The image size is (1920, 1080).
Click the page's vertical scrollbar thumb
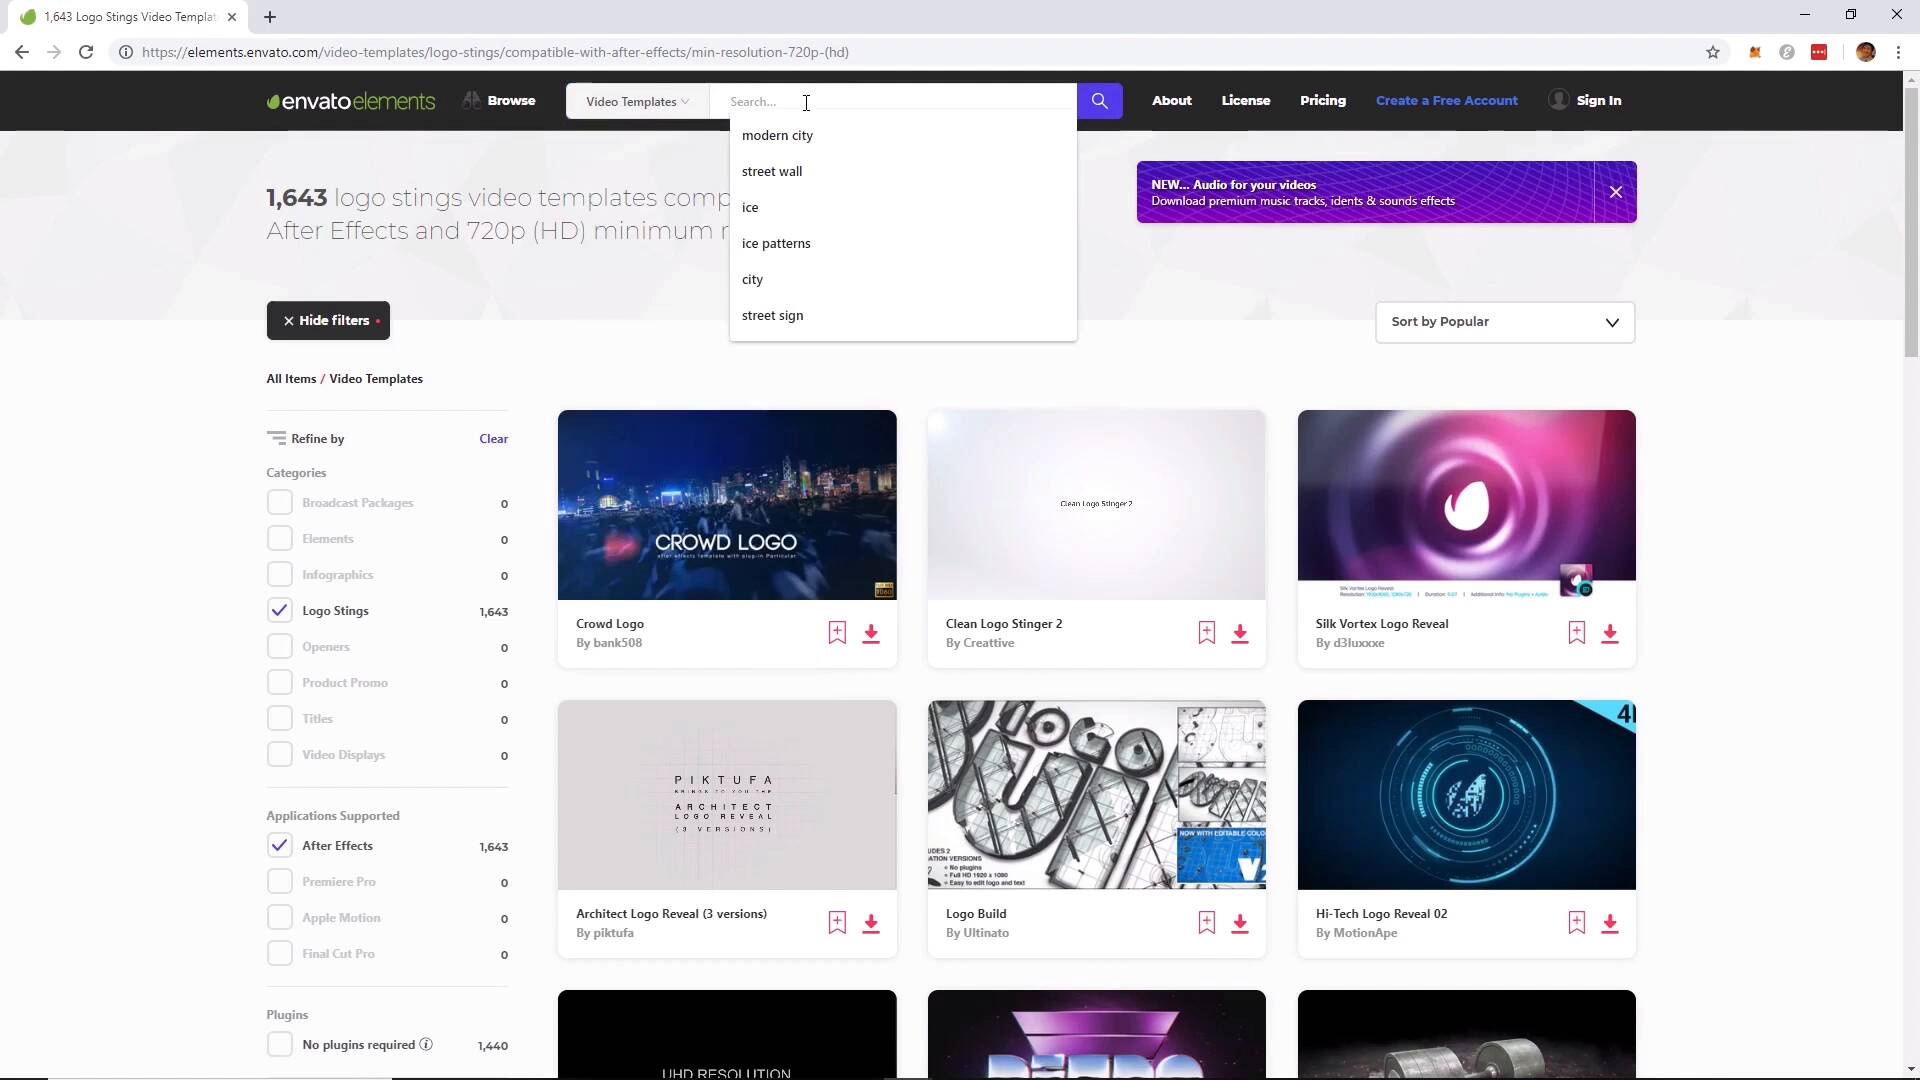point(1911,220)
